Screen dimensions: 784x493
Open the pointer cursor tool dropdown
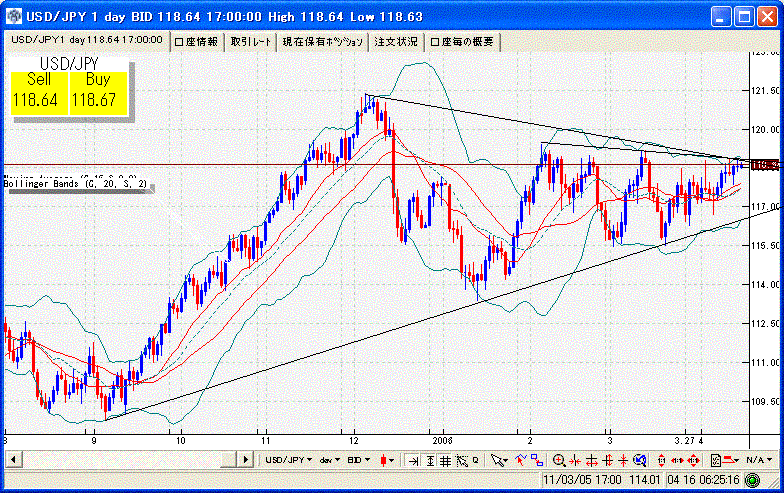tap(499, 460)
